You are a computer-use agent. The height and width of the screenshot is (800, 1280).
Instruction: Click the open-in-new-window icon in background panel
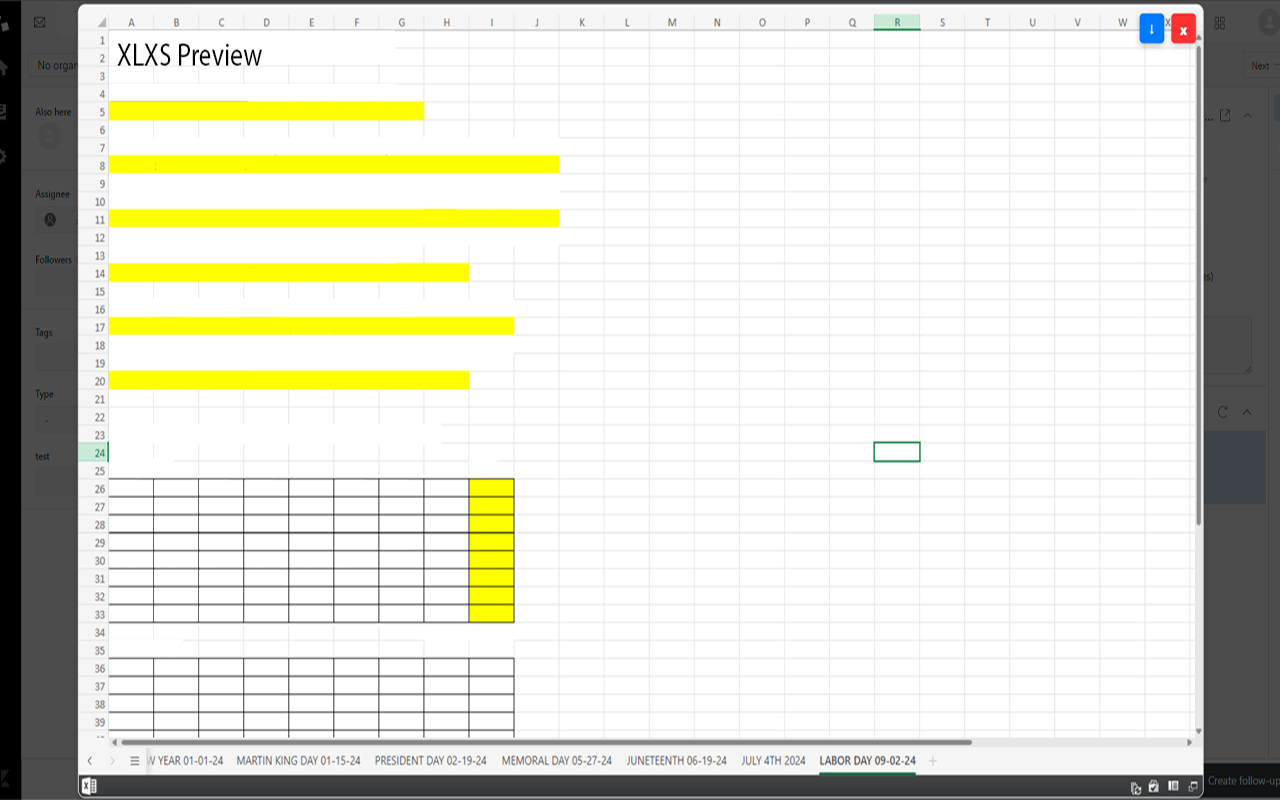(x=1225, y=116)
